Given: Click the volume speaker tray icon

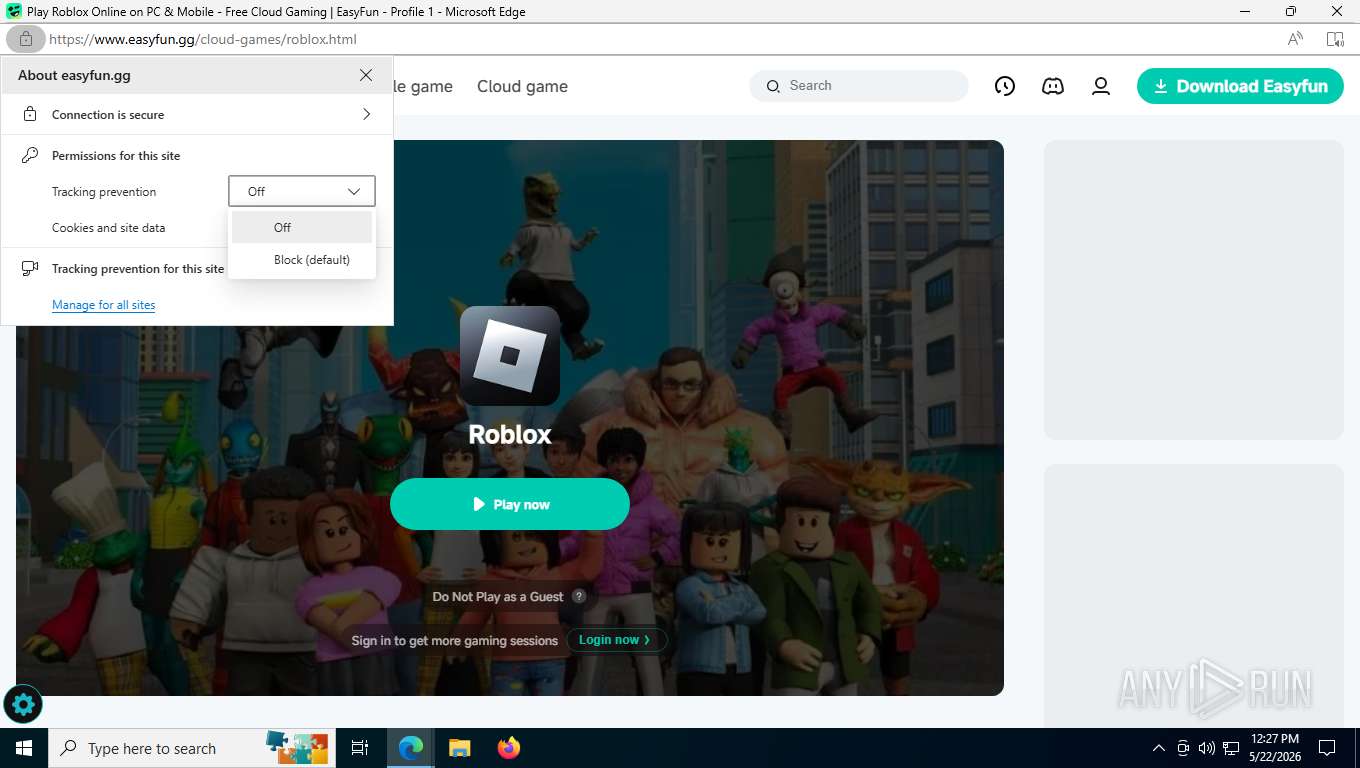Looking at the screenshot, I should click(1206, 748).
